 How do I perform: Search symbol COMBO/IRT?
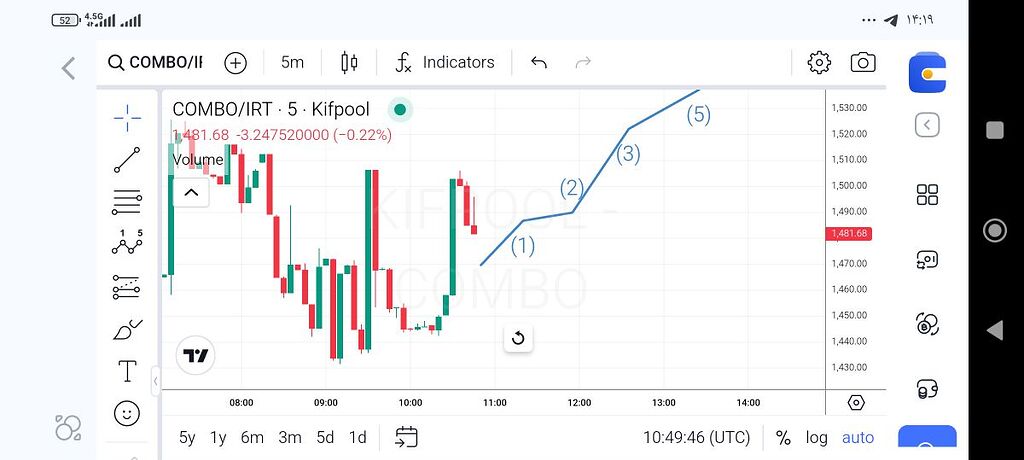pos(156,62)
